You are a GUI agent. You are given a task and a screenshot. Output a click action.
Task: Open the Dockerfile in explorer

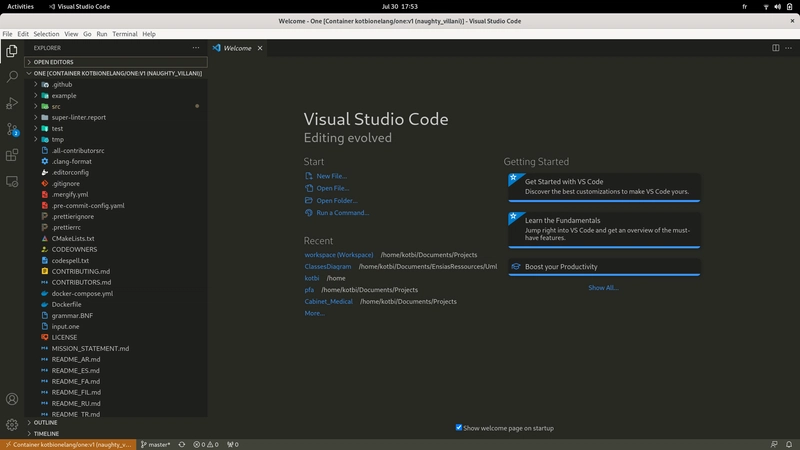pyautogui.click(x=67, y=304)
